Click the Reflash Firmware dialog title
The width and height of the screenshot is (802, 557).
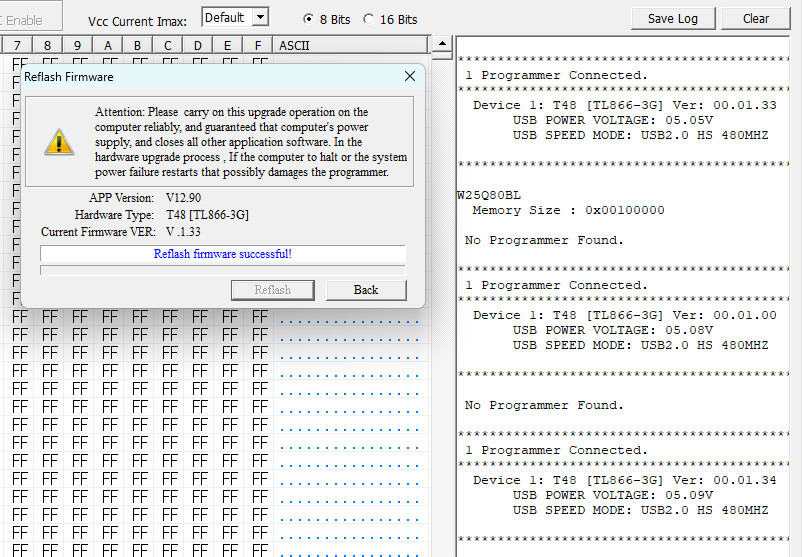point(69,77)
